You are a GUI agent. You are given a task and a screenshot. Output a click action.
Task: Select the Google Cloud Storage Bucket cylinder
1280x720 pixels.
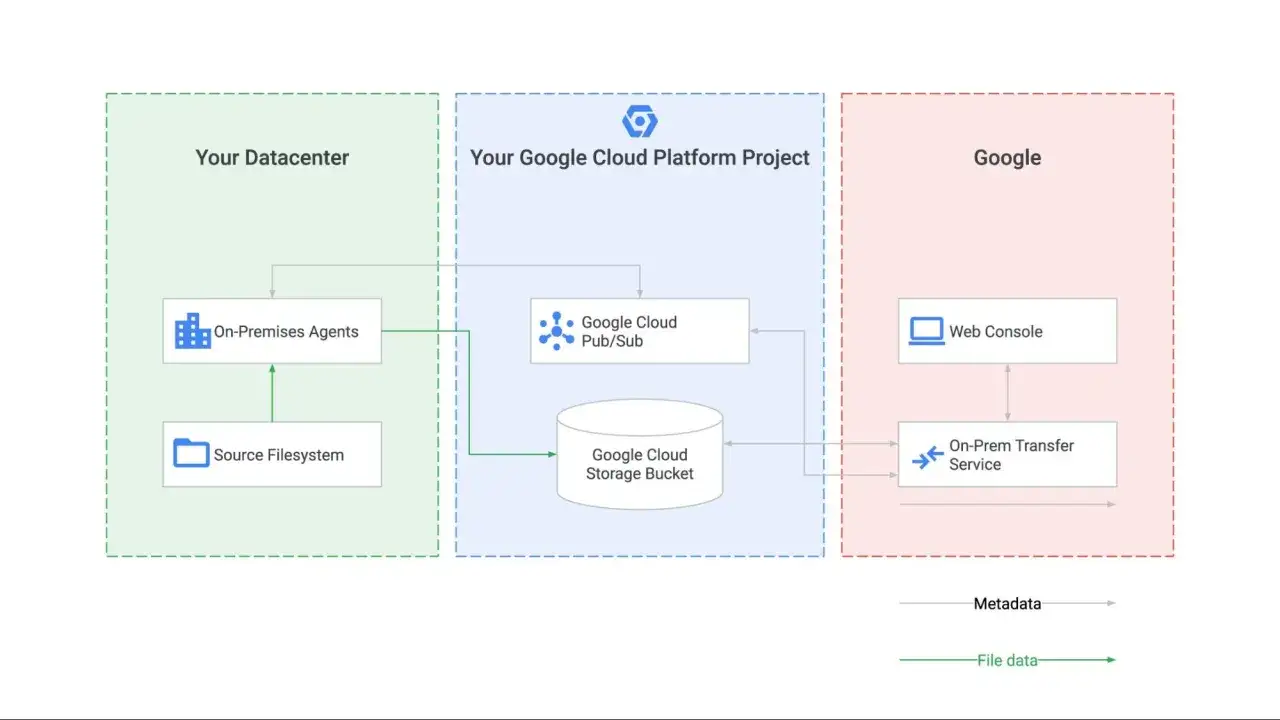tap(640, 454)
